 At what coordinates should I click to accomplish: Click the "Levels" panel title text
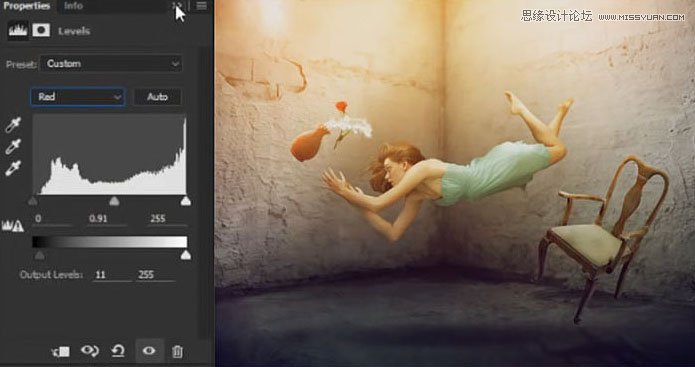point(74,31)
